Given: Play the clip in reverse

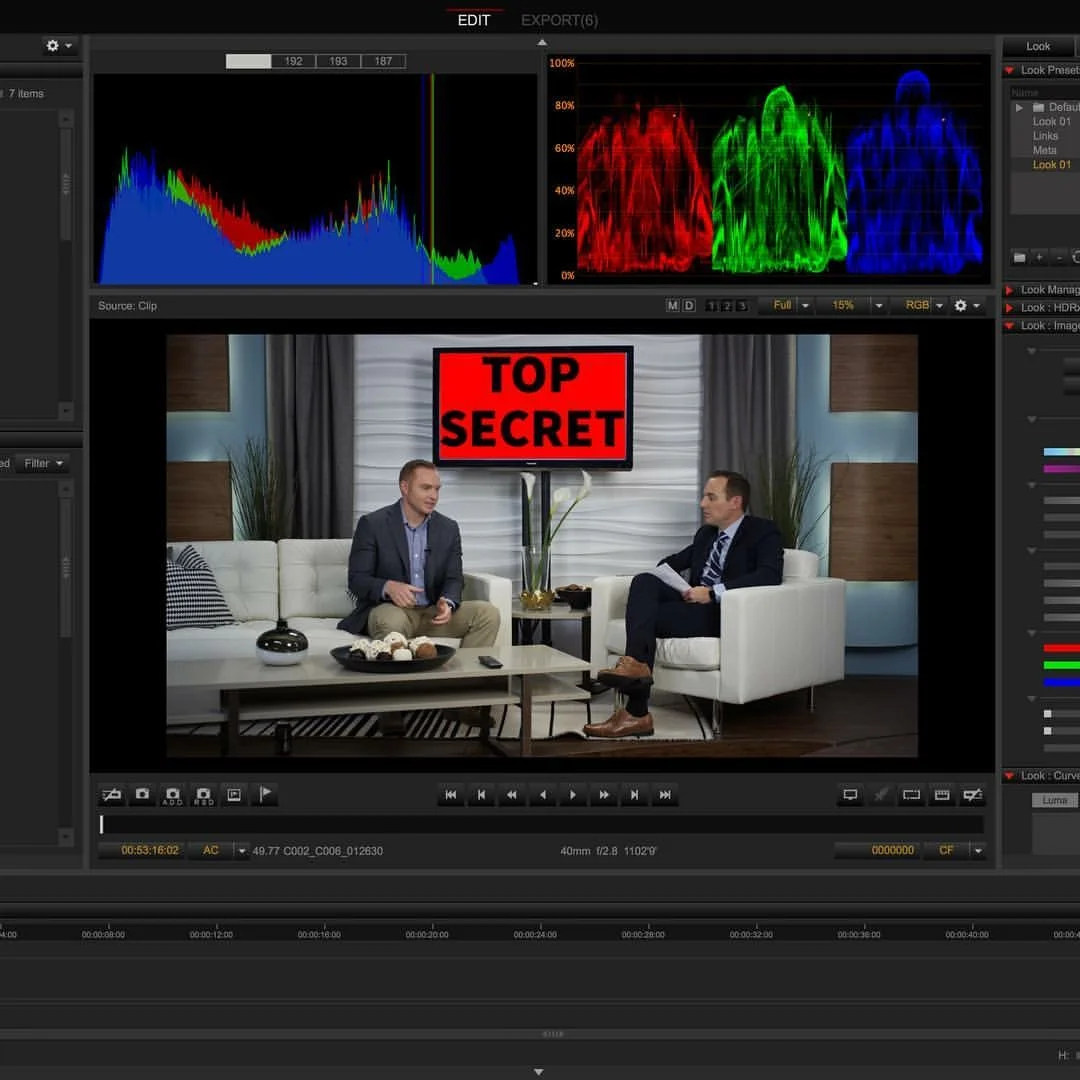Looking at the screenshot, I should pos(543,795).
